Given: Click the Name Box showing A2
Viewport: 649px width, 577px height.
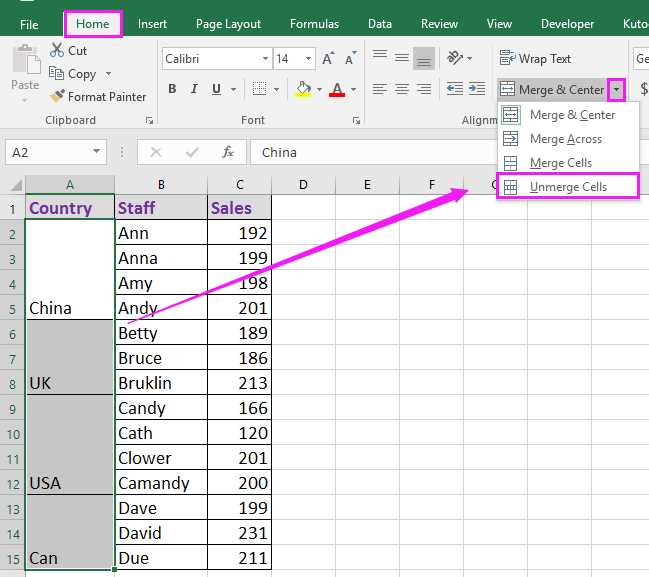Looking at the screenshot, I should pos(48,152).
